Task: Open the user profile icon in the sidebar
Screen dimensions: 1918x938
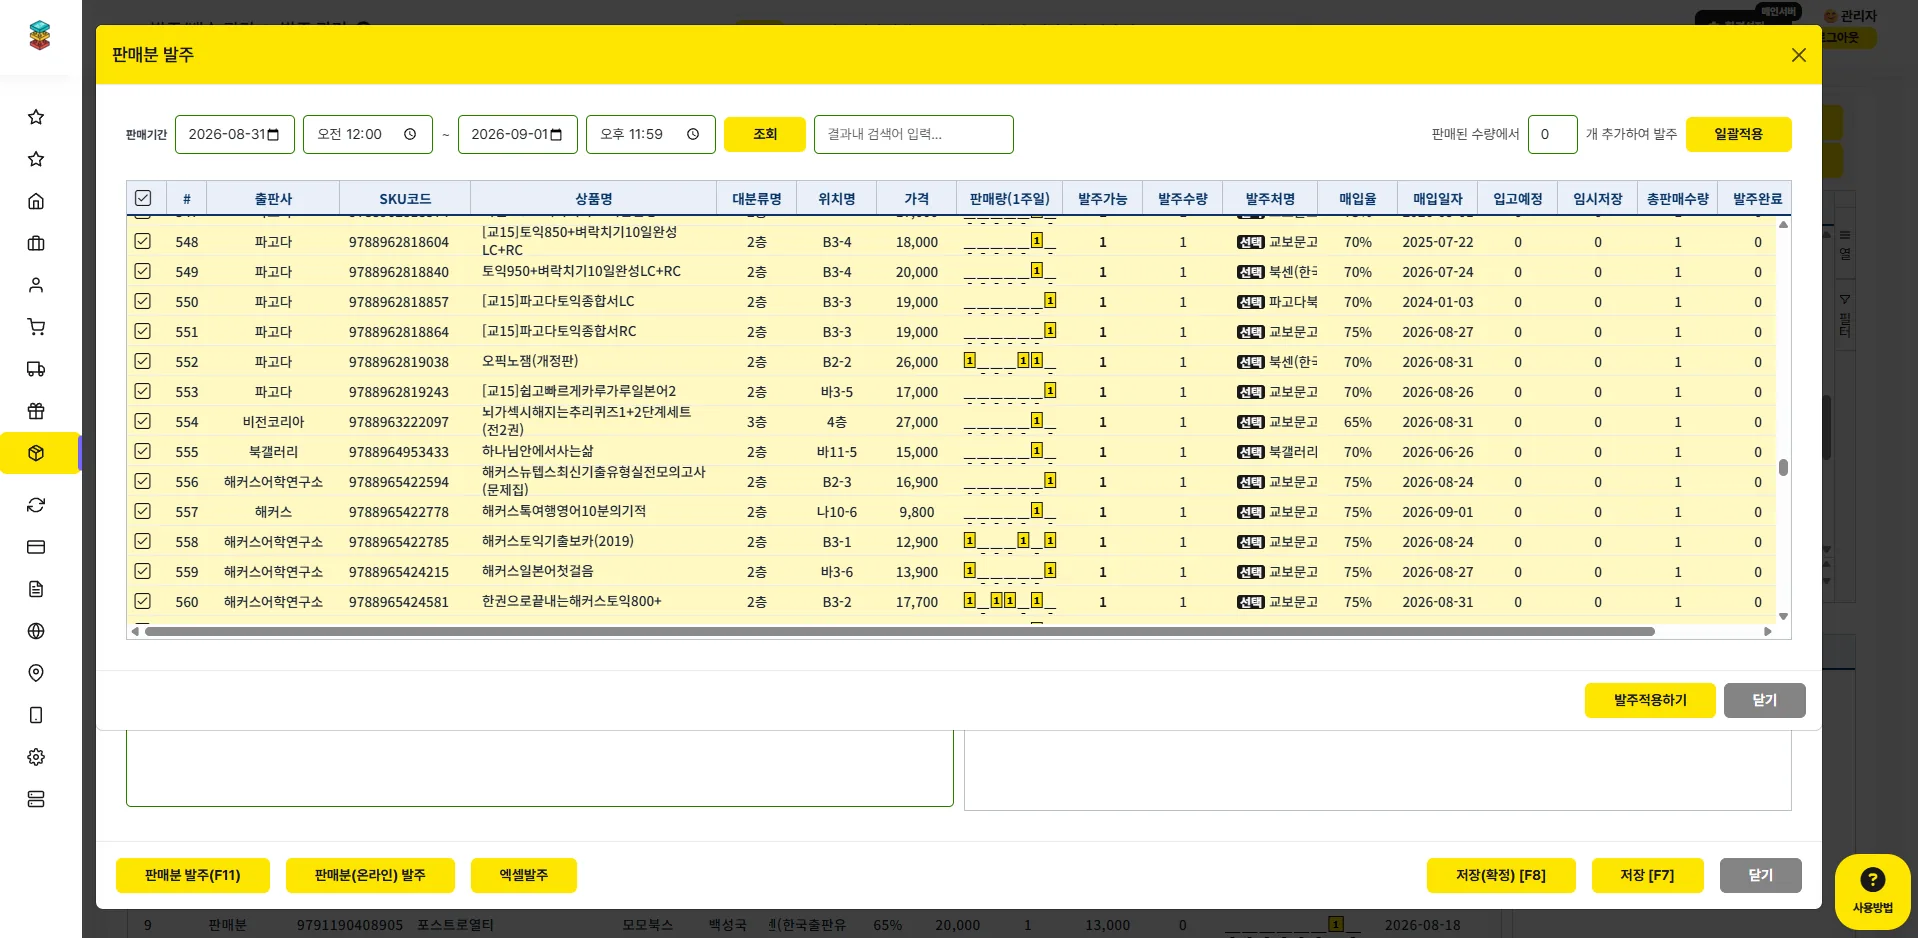Action: coord(36,285)
